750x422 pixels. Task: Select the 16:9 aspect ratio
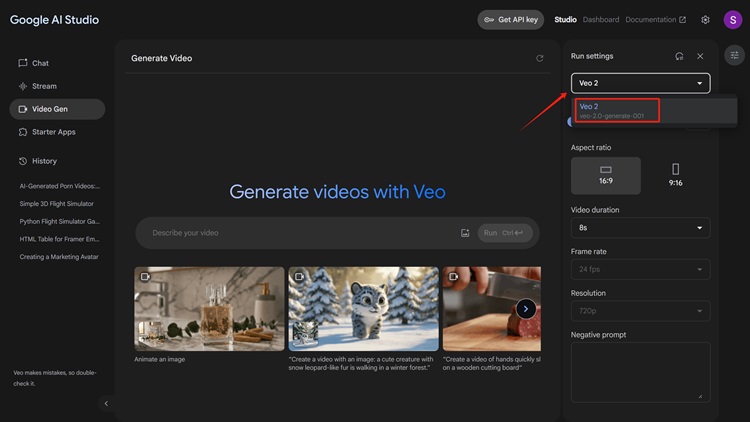[606, 176]
